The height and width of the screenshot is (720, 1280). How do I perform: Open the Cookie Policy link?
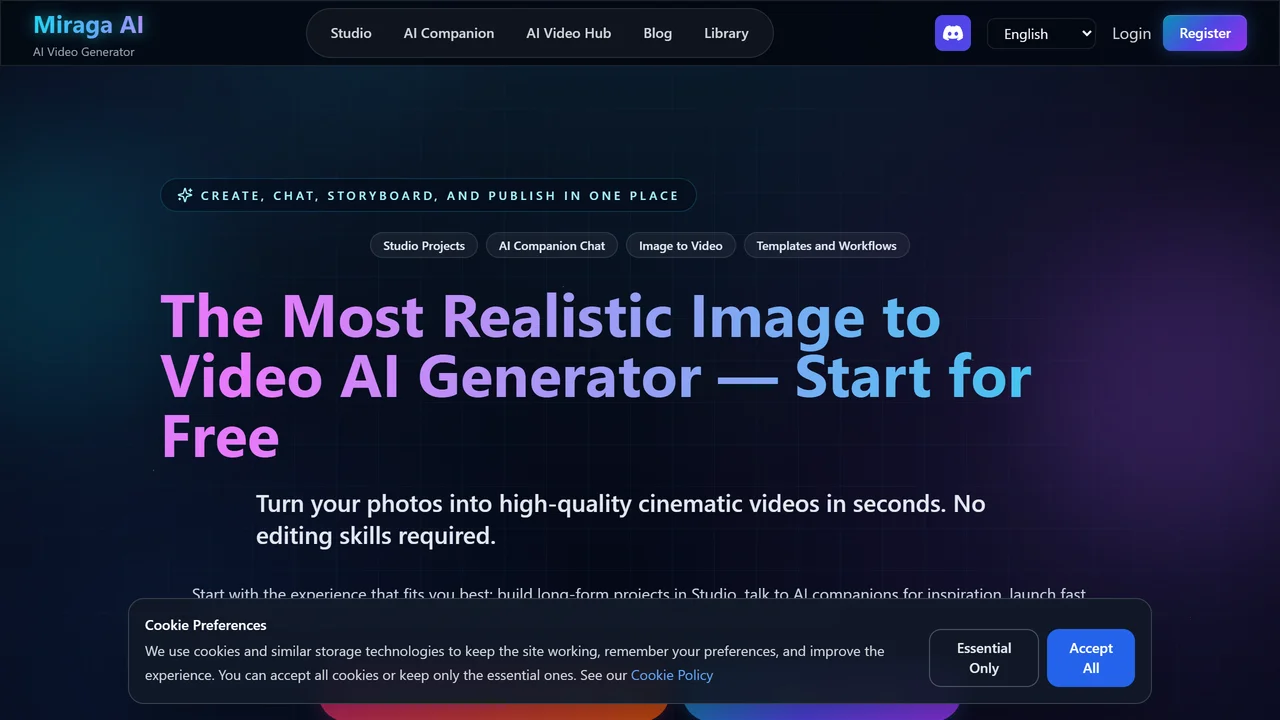(x=672, y=675)
